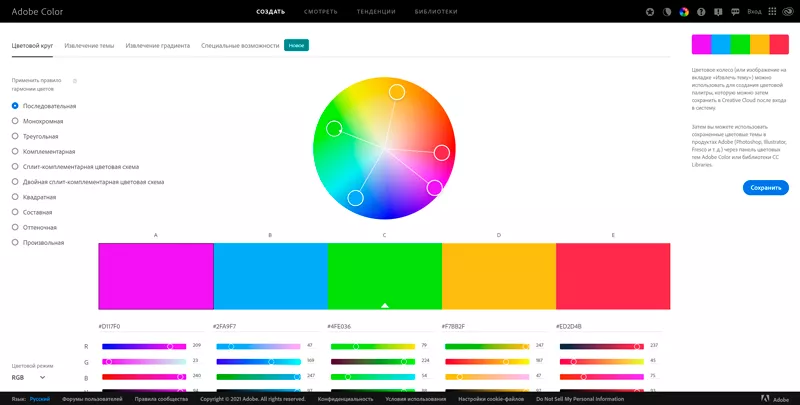Image resolution: width=800 pixels, height=405 pixels.
Task: Click the R slider for color #D117F0
Action: 144,346
